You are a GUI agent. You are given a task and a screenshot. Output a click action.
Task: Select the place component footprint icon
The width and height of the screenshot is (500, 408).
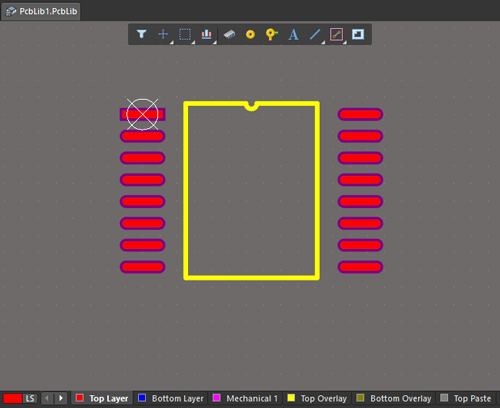[229, 34]
